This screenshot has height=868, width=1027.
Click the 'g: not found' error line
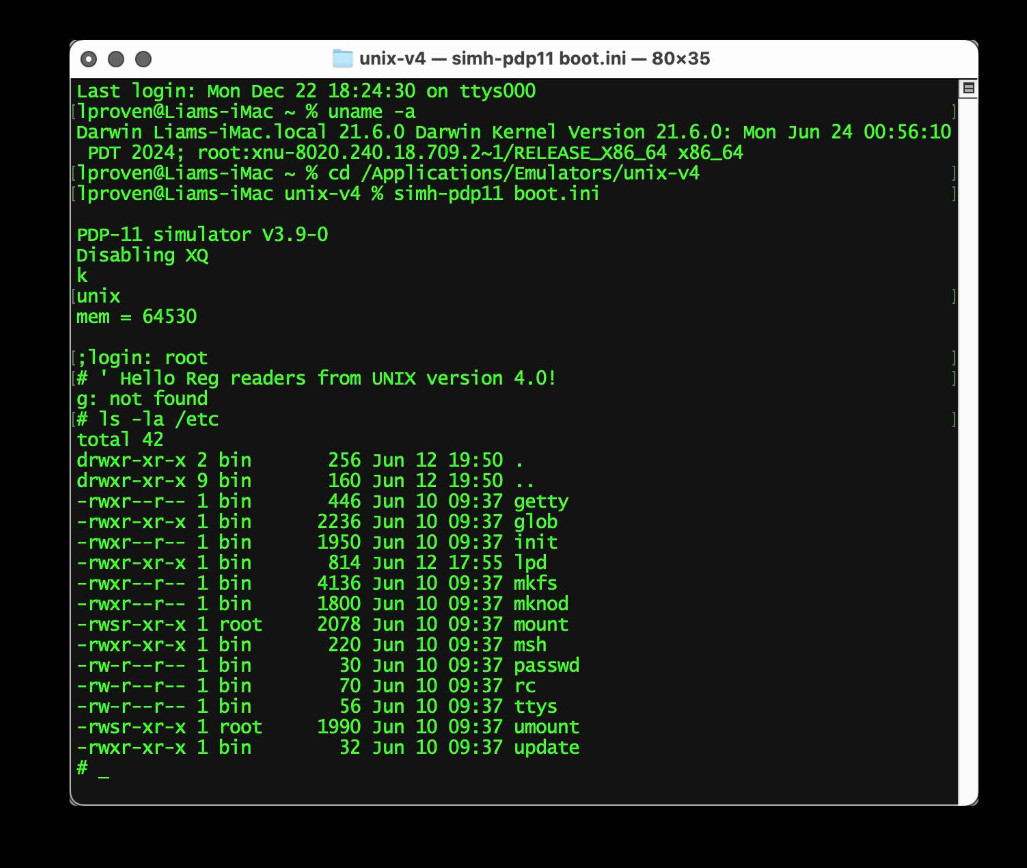(142, 399)
